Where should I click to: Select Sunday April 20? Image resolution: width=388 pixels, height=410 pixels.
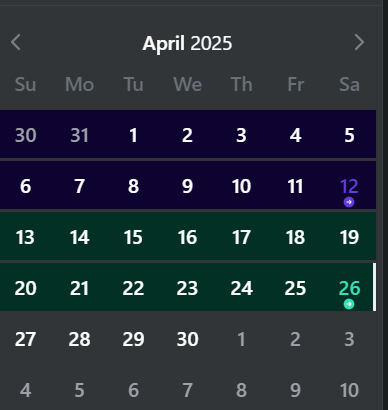[25, 288]
